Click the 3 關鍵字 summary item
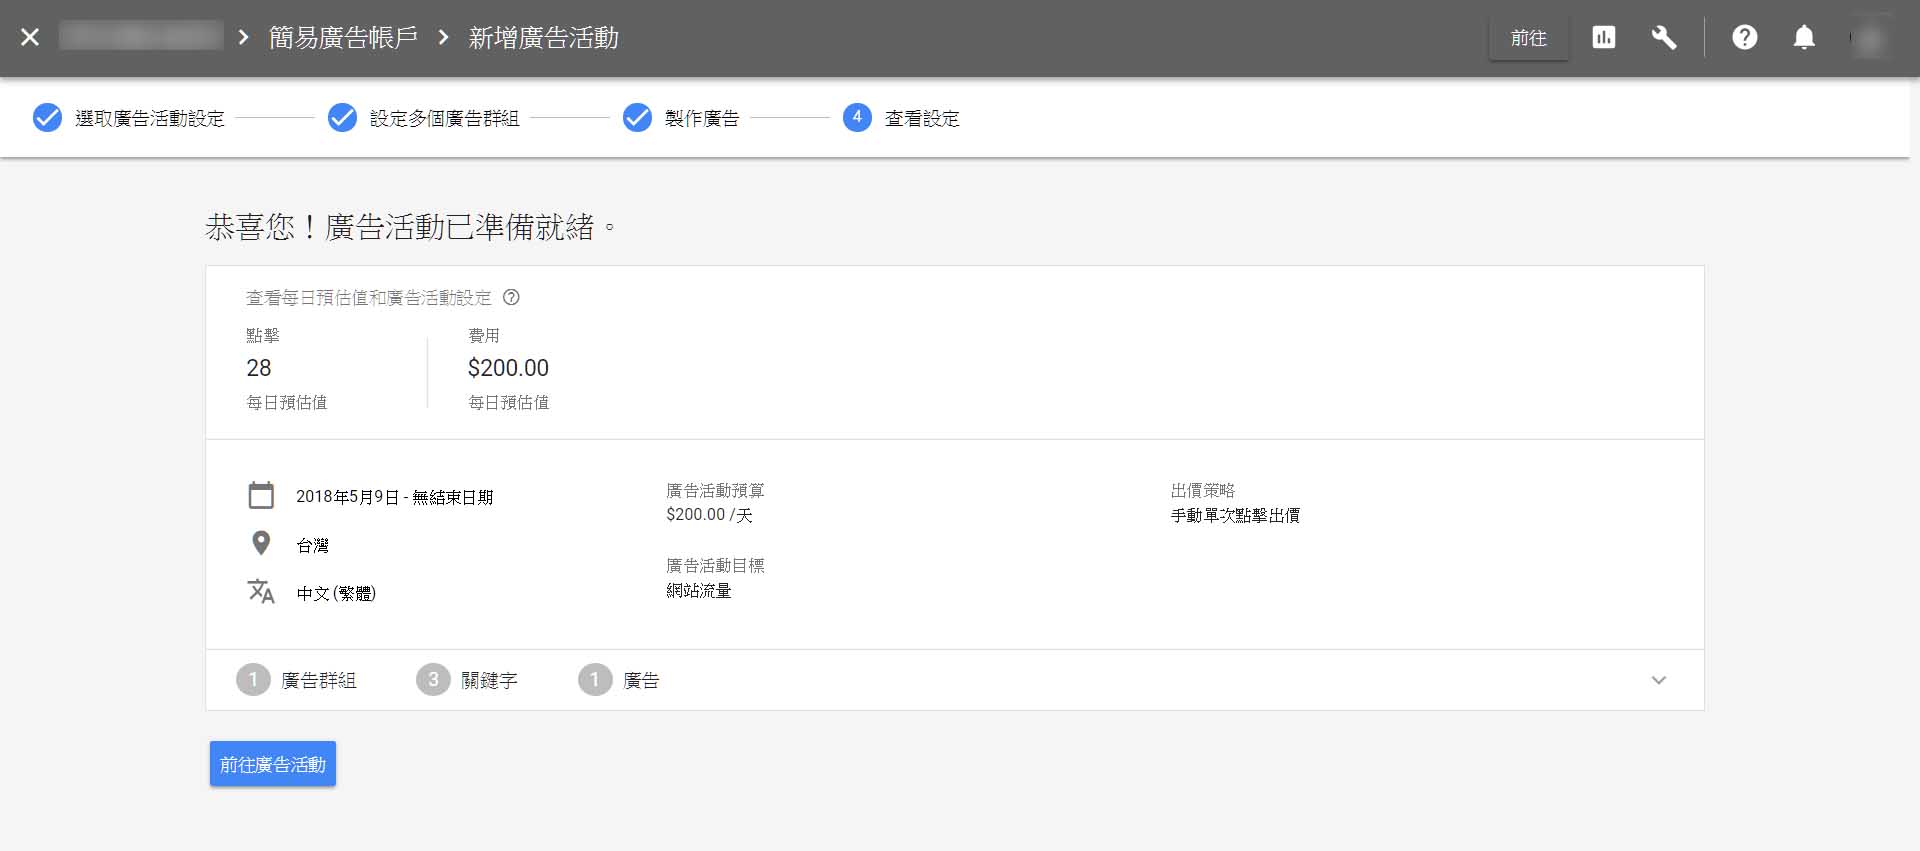The image size is (1920, 851). [x=467, y=680]
